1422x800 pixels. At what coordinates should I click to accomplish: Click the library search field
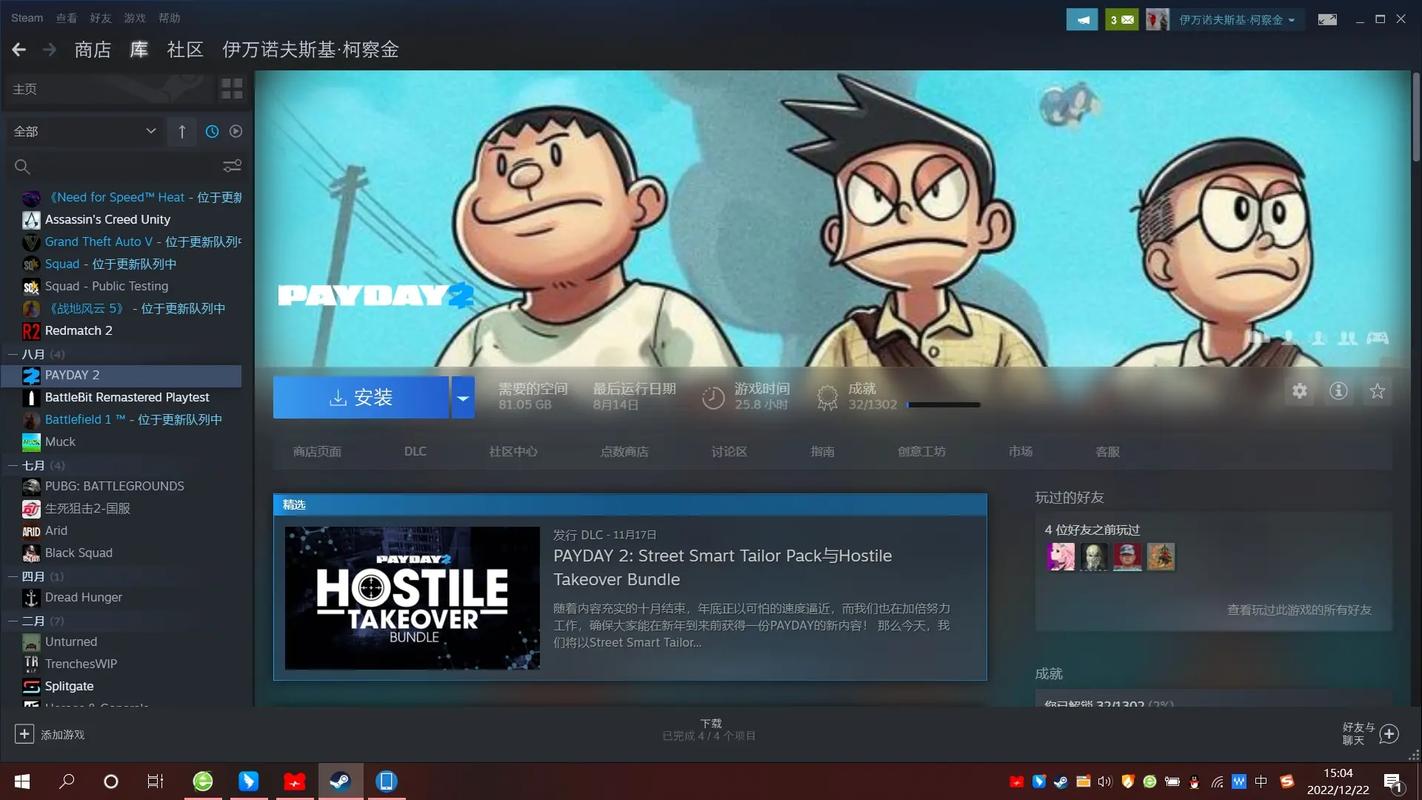110,166
